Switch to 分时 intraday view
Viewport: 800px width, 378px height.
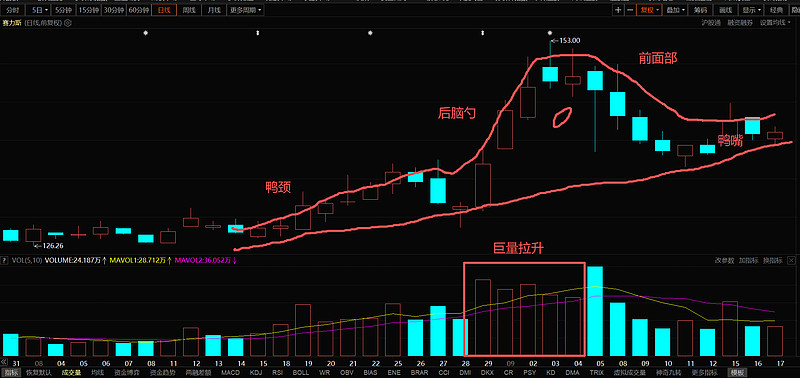[x=12, y=10]
